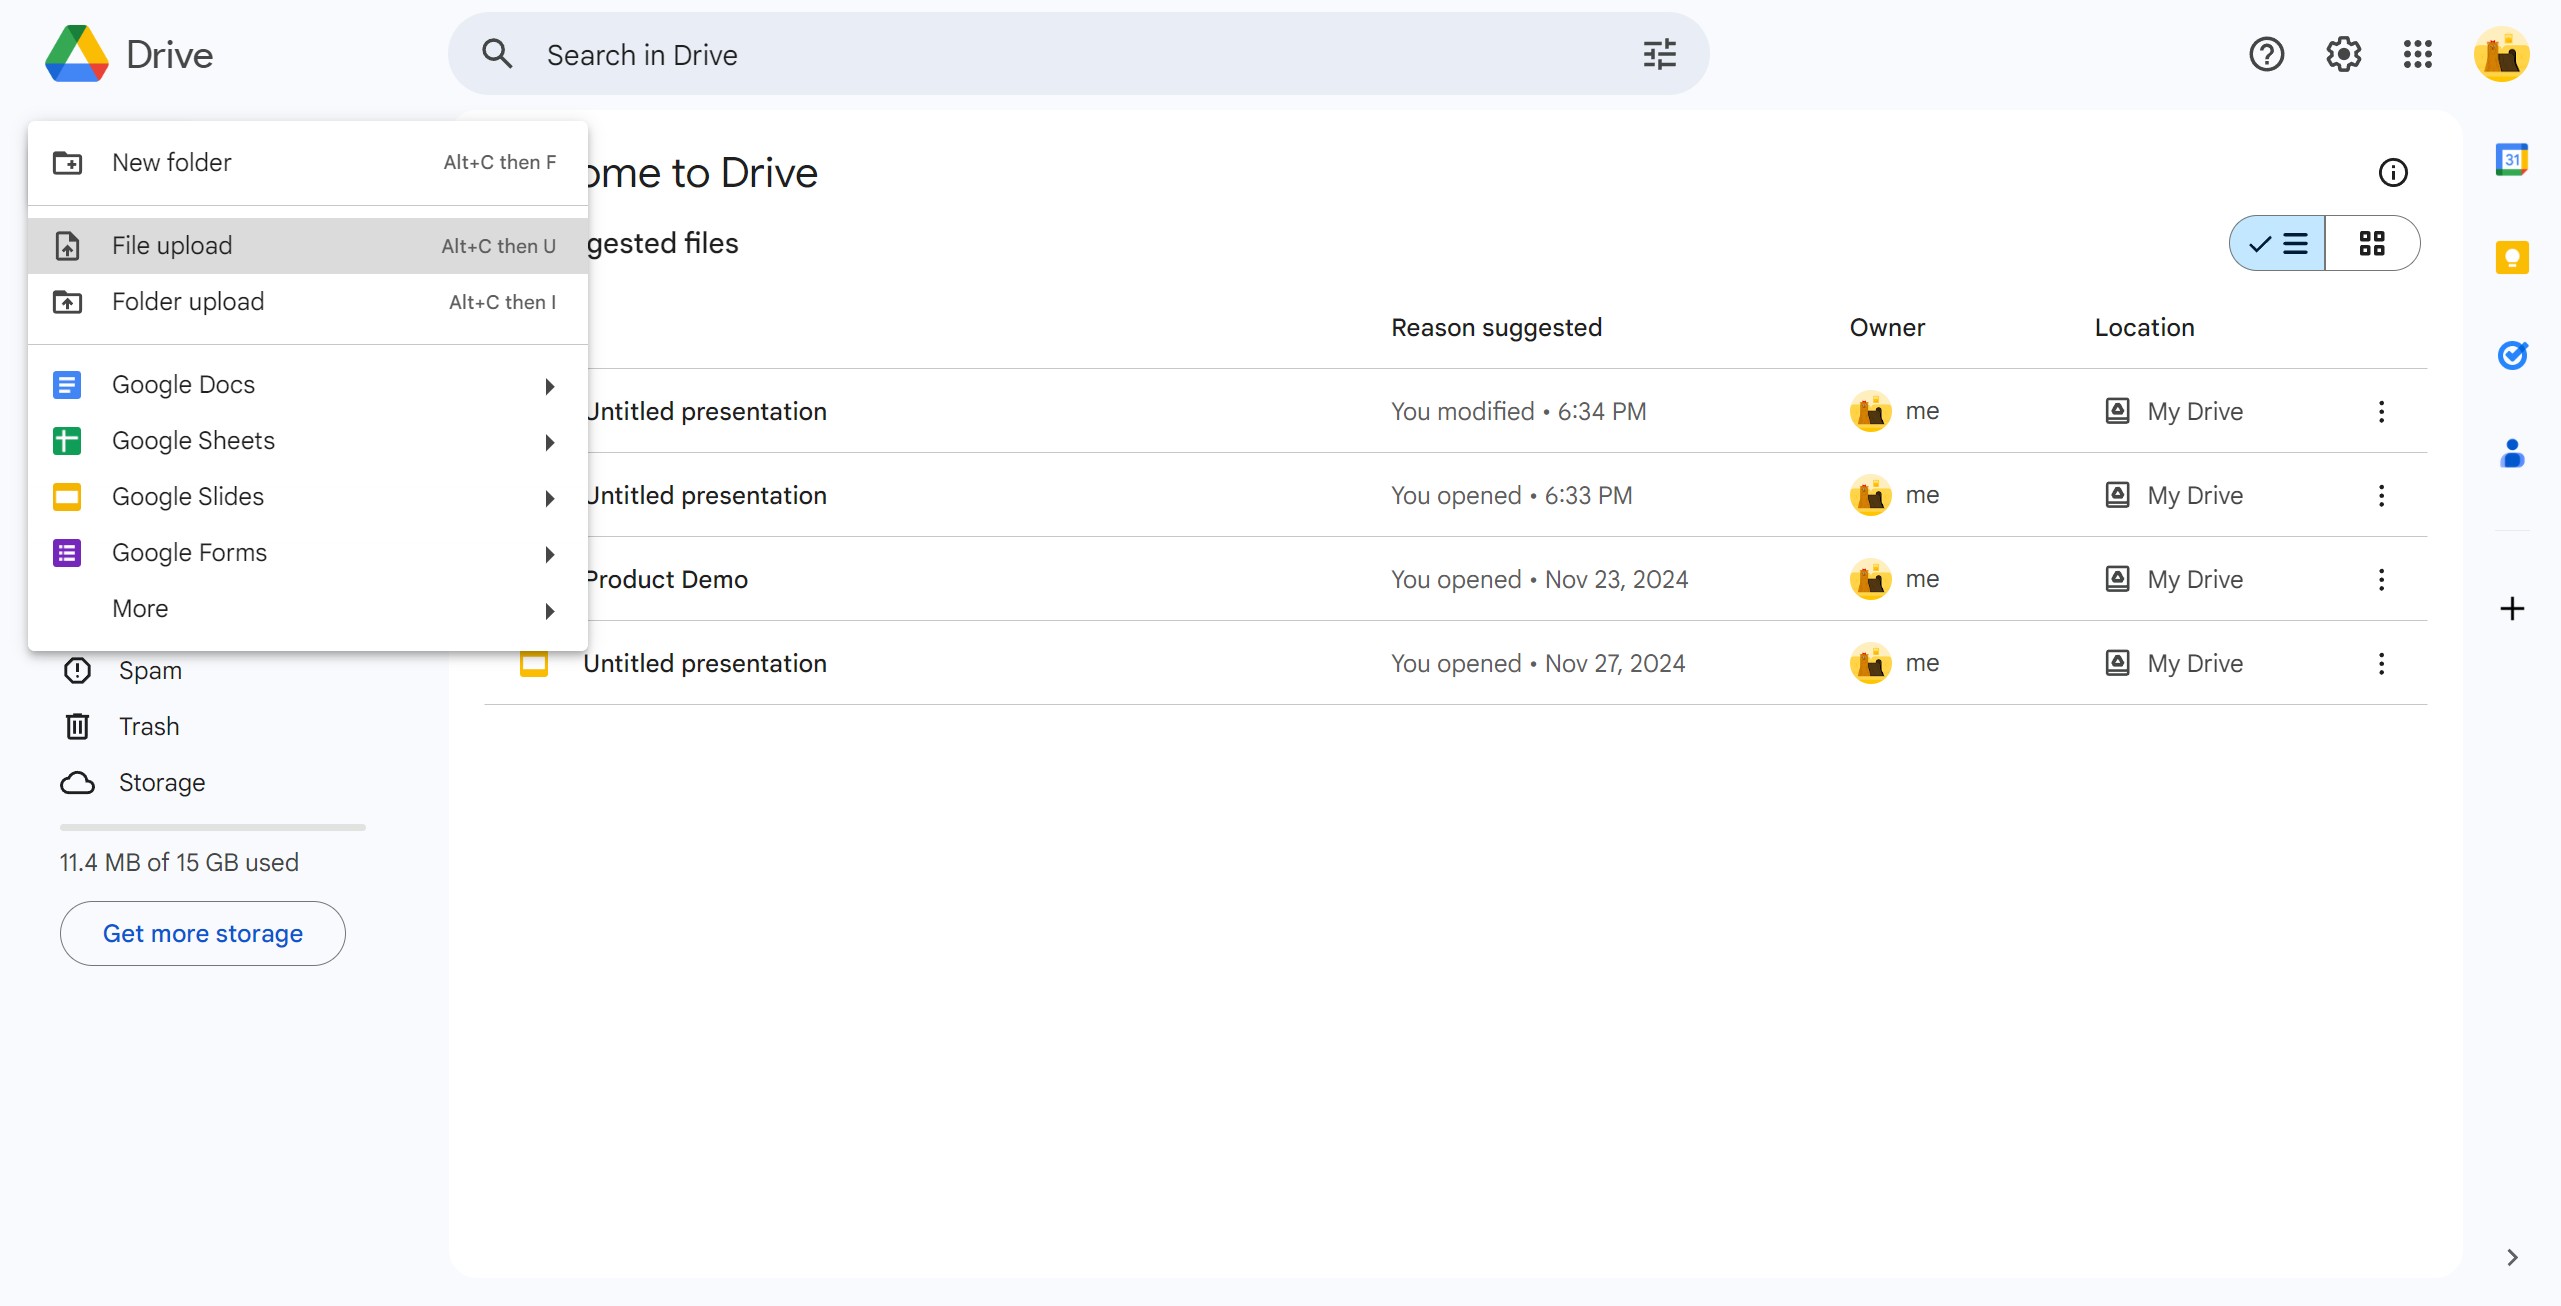Open Untitled presentation opened Nov 27, 2024
The height and width of the screenshot is (1306, 2561).
[705, 663]
